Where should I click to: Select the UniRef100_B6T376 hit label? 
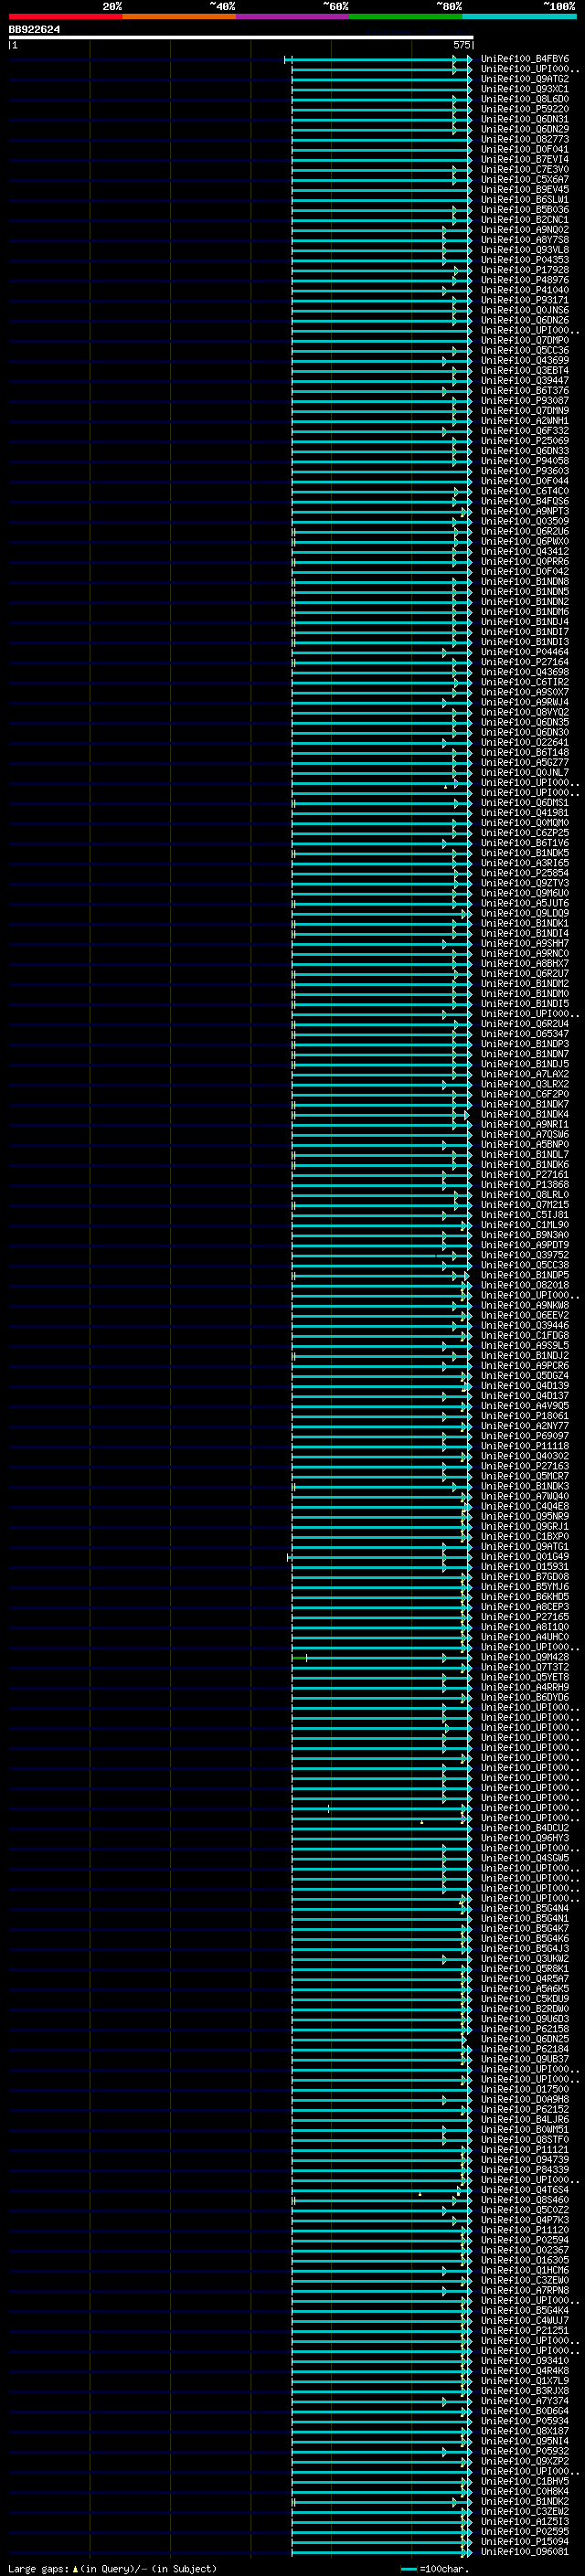pos(524,390)
